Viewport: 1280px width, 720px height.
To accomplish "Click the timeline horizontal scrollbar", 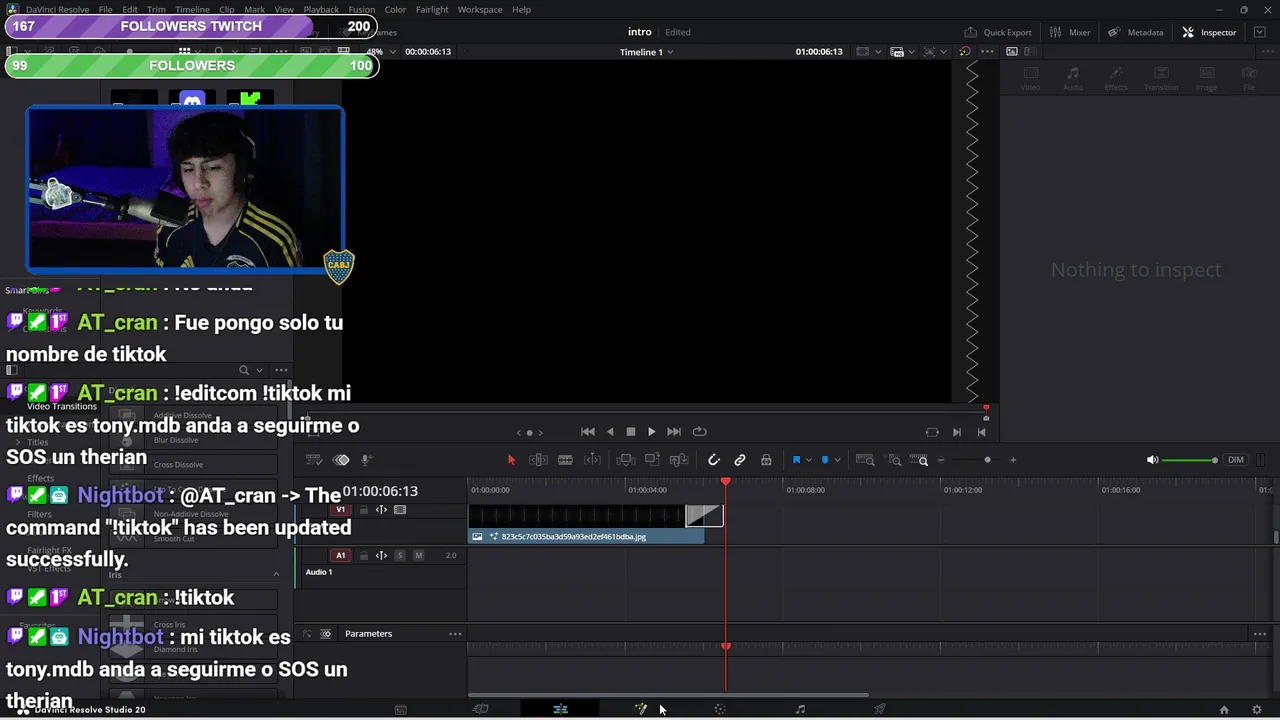I will (668, 695).
